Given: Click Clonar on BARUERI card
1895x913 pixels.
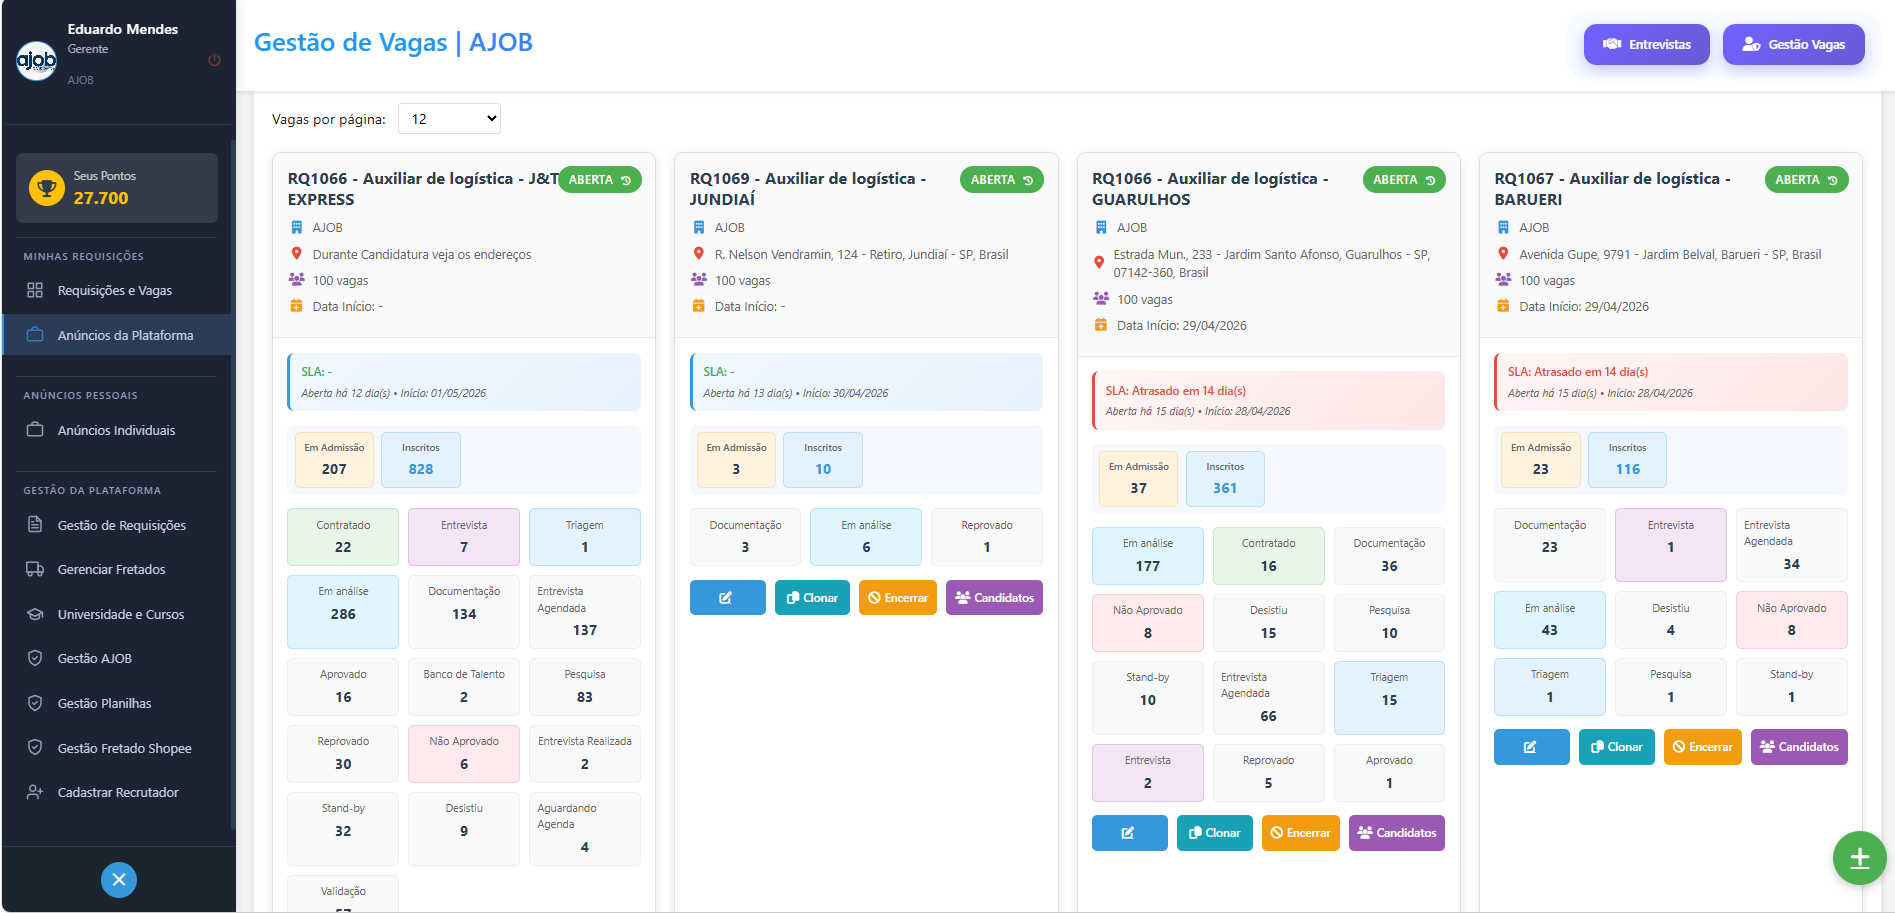Looking at the screenshot, I should click(1616, 747).
